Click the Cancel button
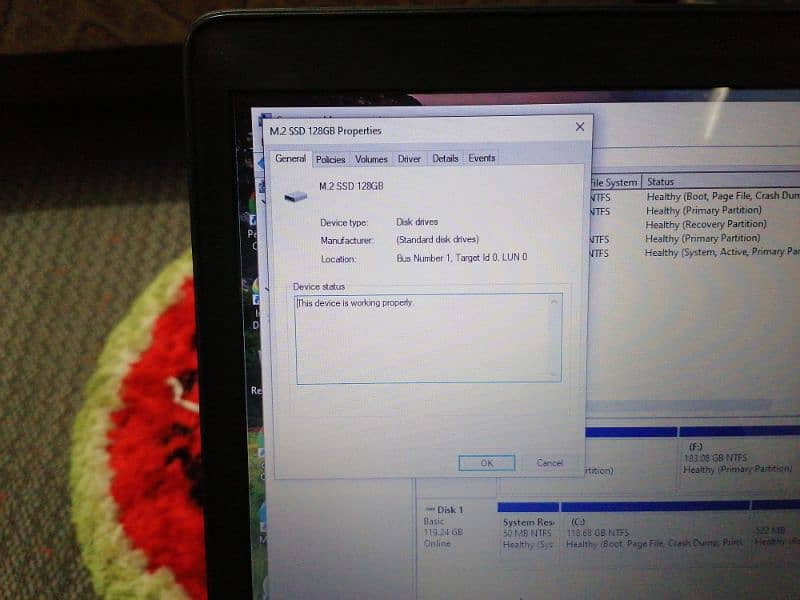Image resolution: width=800 pixels, height=600 pixels. 549,463
